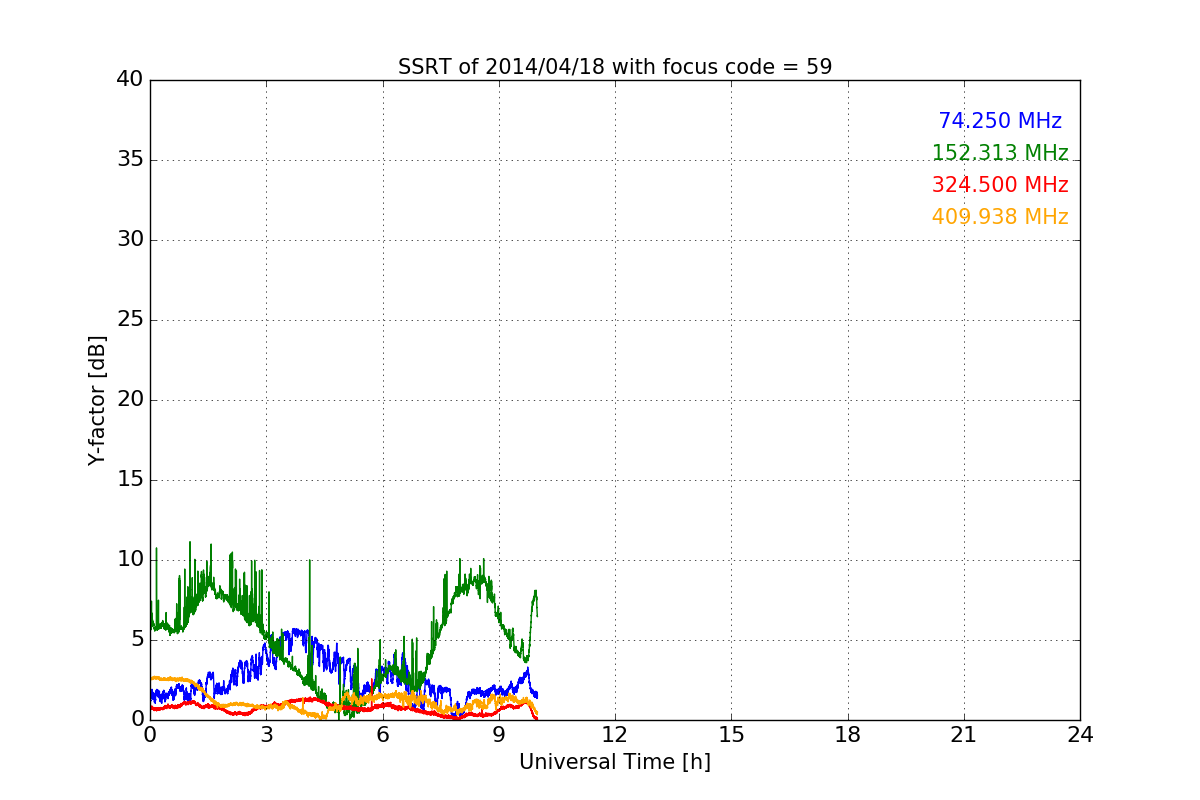Click the x-axis tick label 12
1200x800 pixels.
click(615, 735)
